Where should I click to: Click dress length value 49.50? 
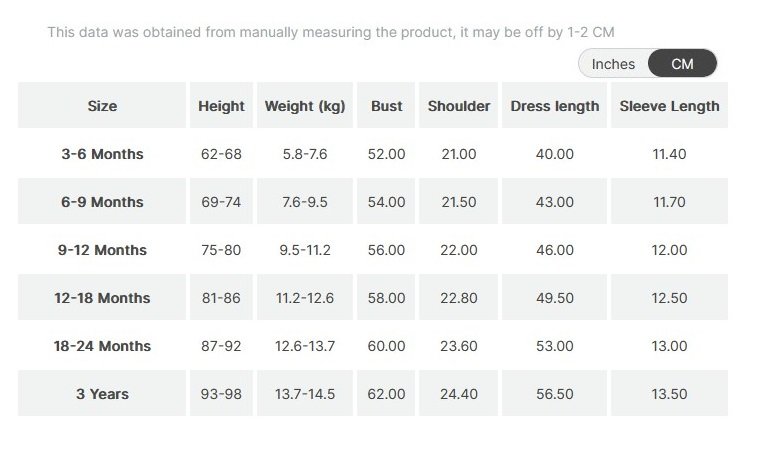click(555, 298)
